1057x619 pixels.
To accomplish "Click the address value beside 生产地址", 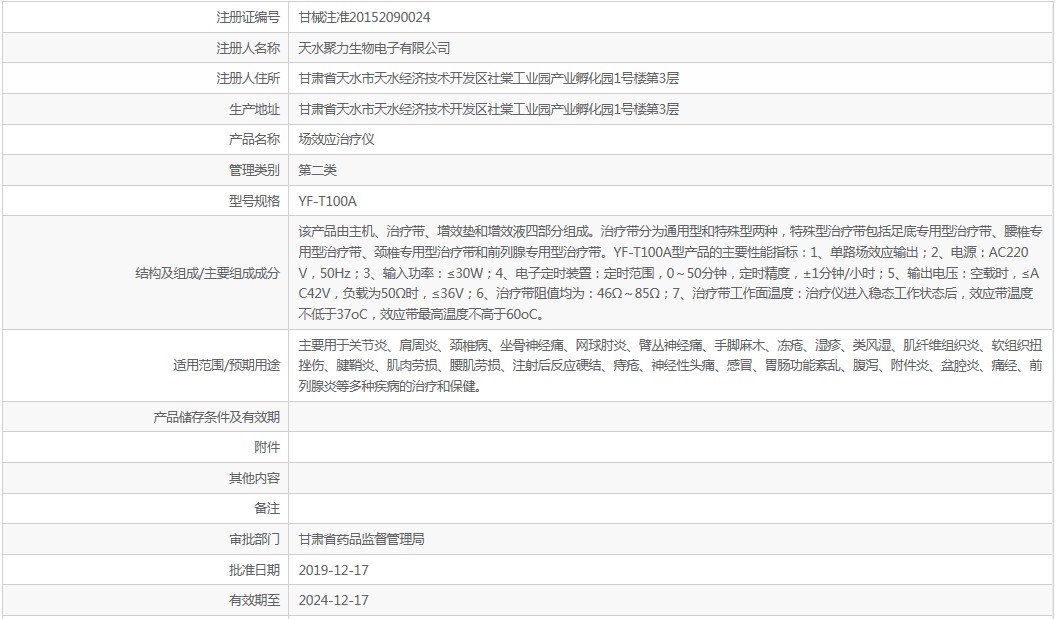I will [x=489, y=109].
